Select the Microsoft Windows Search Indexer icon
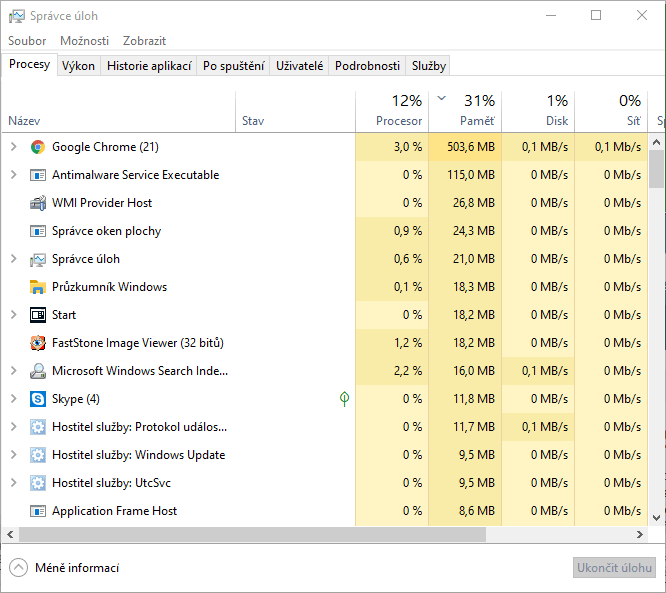 point(38,371)
